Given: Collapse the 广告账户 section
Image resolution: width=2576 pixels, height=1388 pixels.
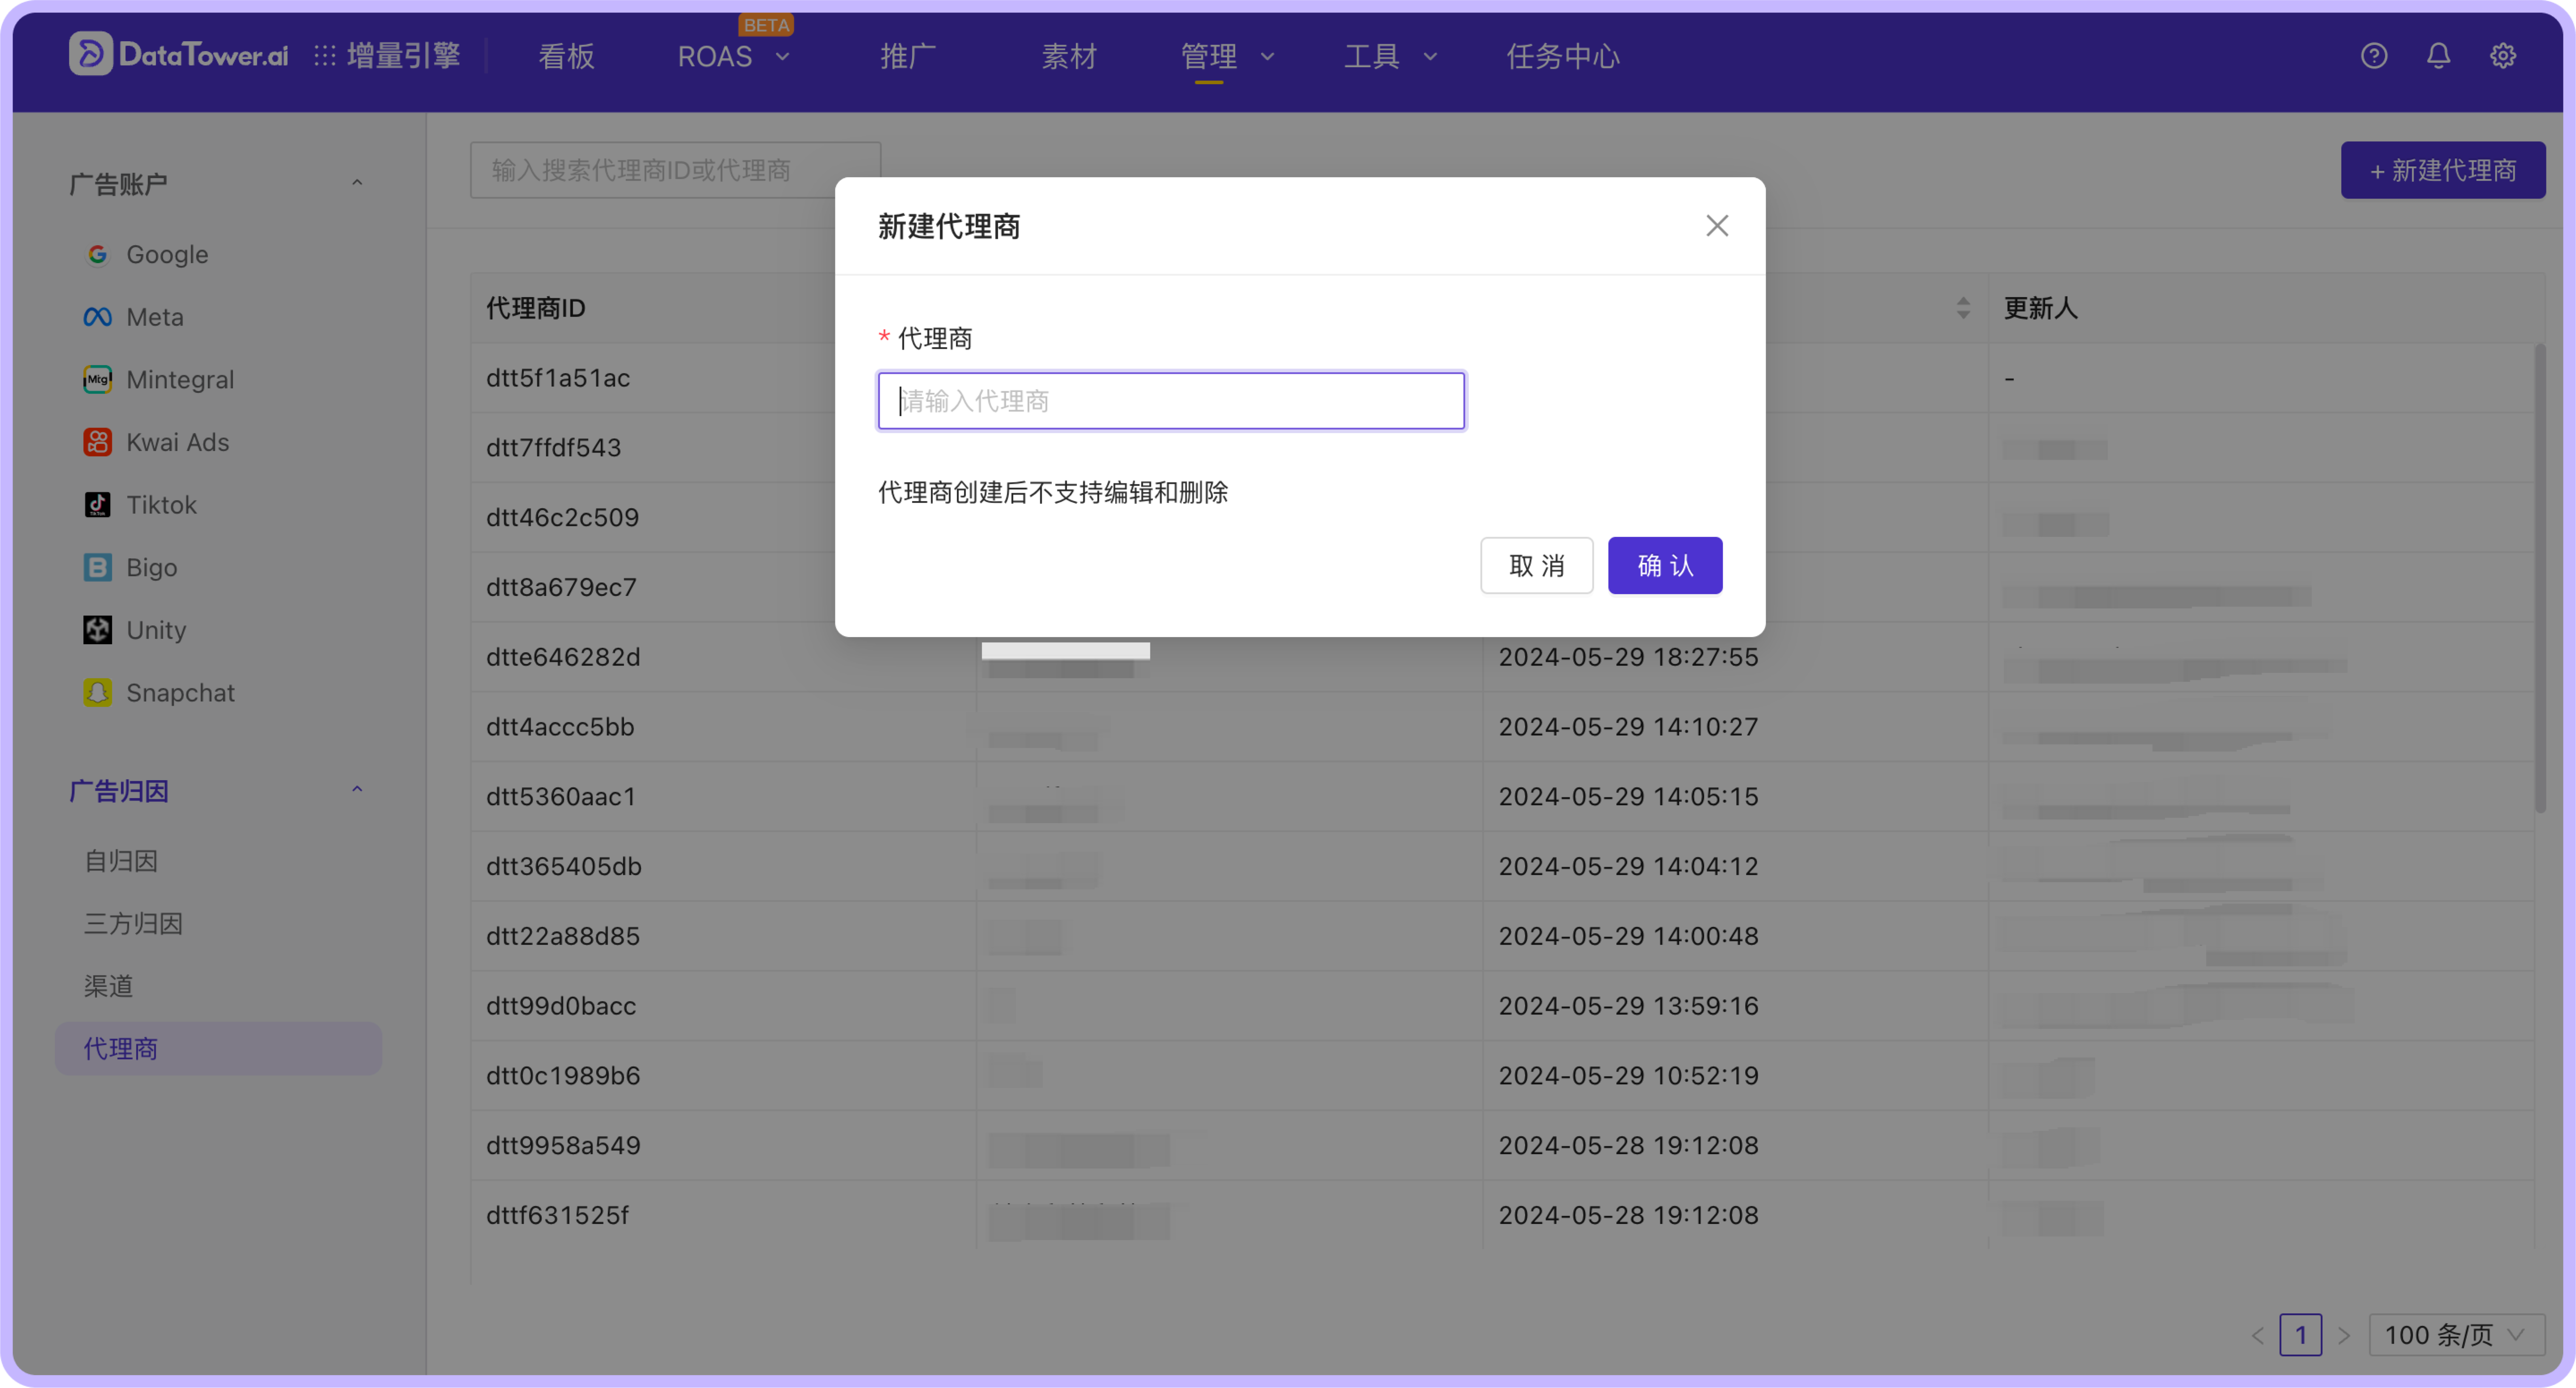Looking at the screenshot, I should click(x=357, y=183).
